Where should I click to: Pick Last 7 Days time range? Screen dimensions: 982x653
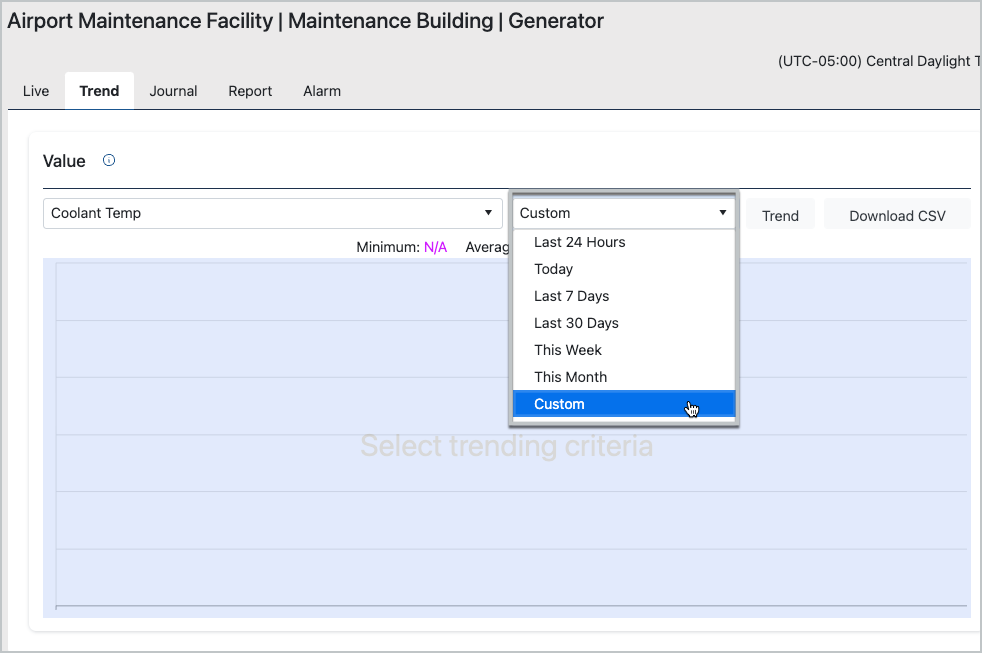pos(571,296)
